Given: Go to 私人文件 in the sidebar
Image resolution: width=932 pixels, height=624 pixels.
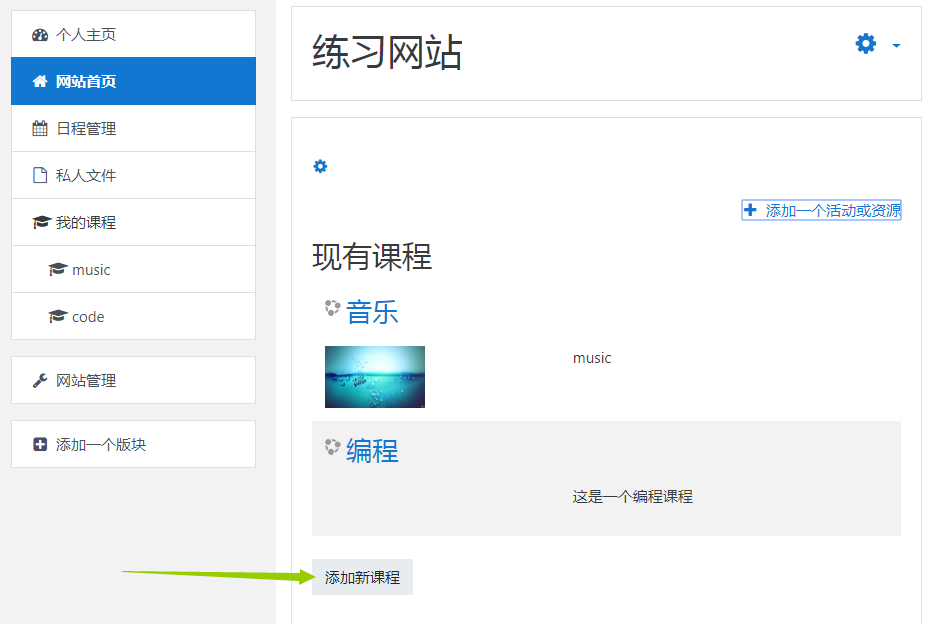Looking at the screenshot, I should coord(86,176).
